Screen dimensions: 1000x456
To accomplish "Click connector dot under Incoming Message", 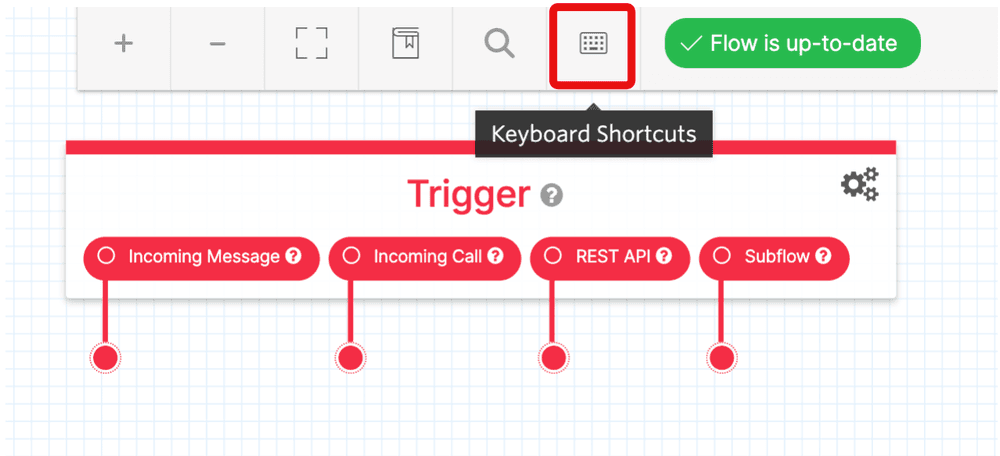I will click(106, 358).
